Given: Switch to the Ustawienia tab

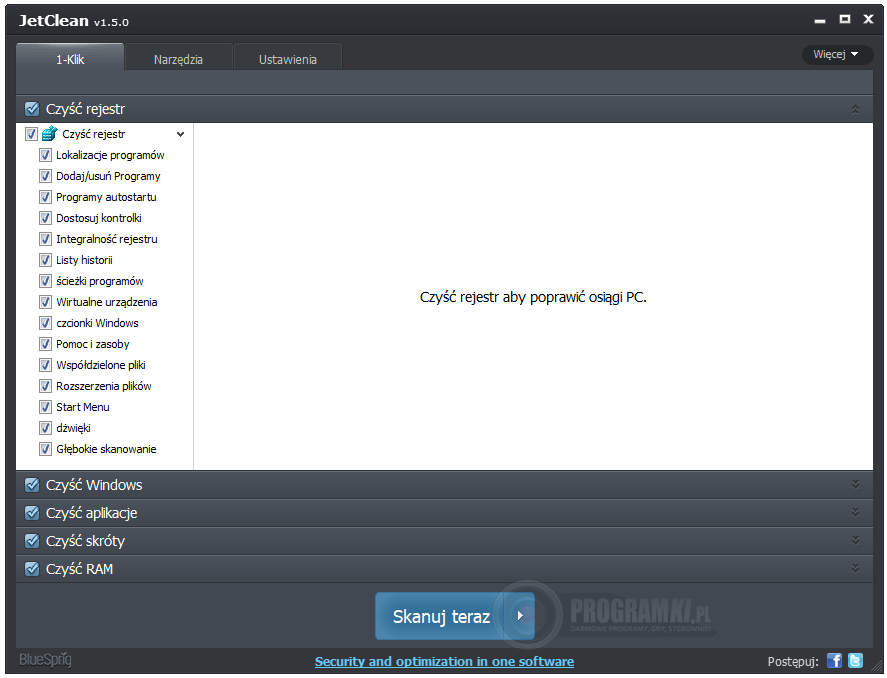Looking at the screenshot, I should click(287, 58).
